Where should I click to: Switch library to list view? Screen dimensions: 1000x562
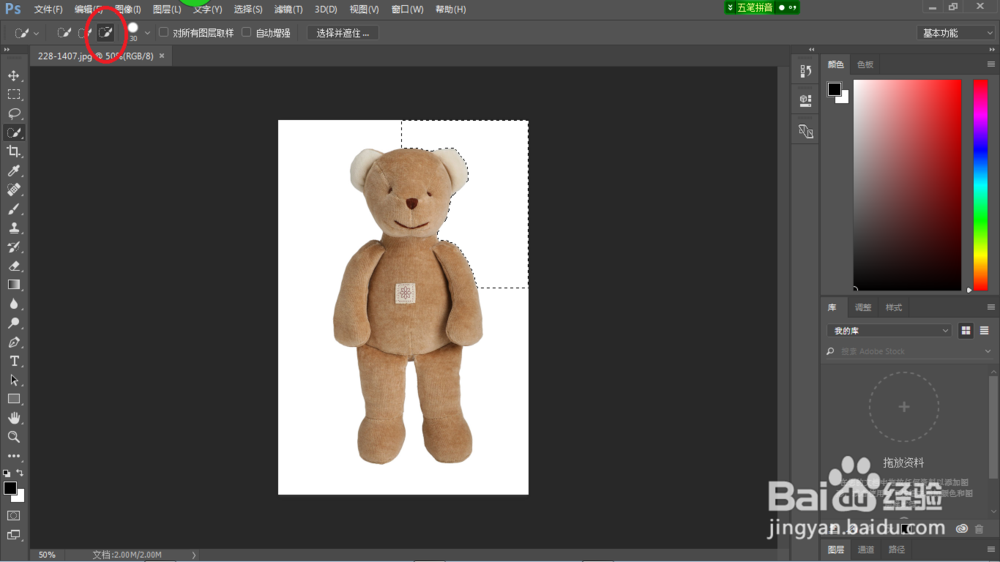[984, 330]
